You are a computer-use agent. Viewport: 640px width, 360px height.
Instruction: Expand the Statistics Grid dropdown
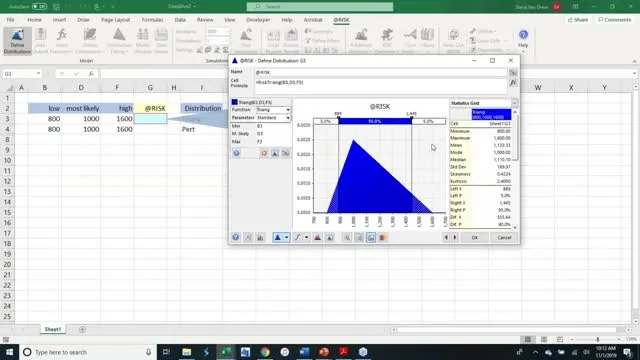pos(514,103)
